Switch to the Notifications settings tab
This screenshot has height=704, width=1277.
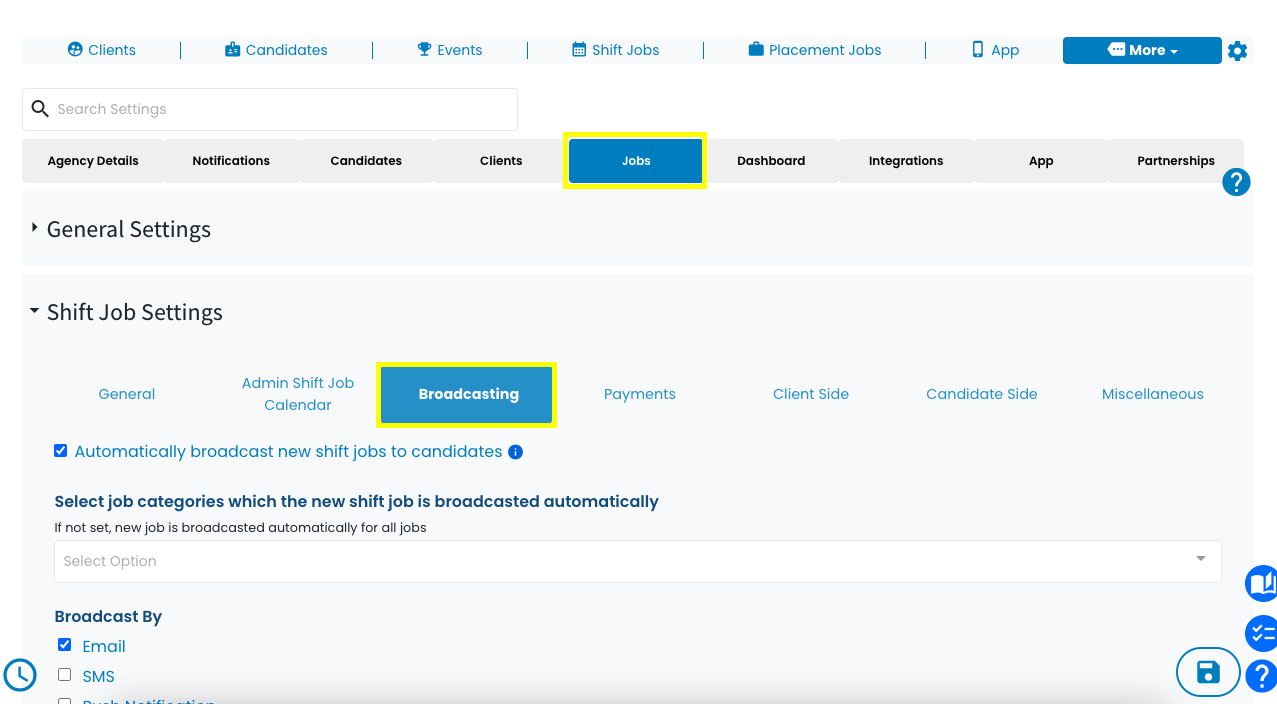(231, 161)
